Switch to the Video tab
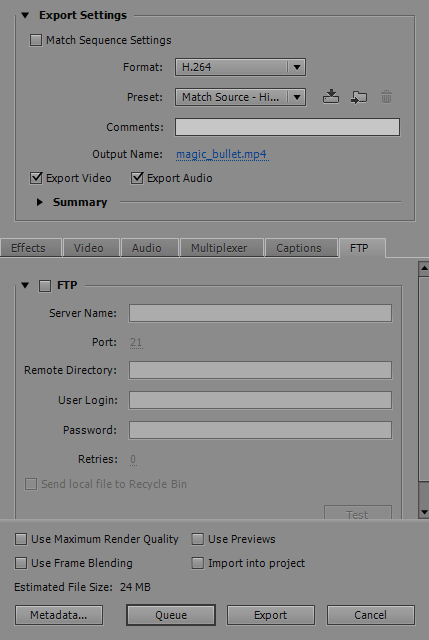 click(89, 248)
